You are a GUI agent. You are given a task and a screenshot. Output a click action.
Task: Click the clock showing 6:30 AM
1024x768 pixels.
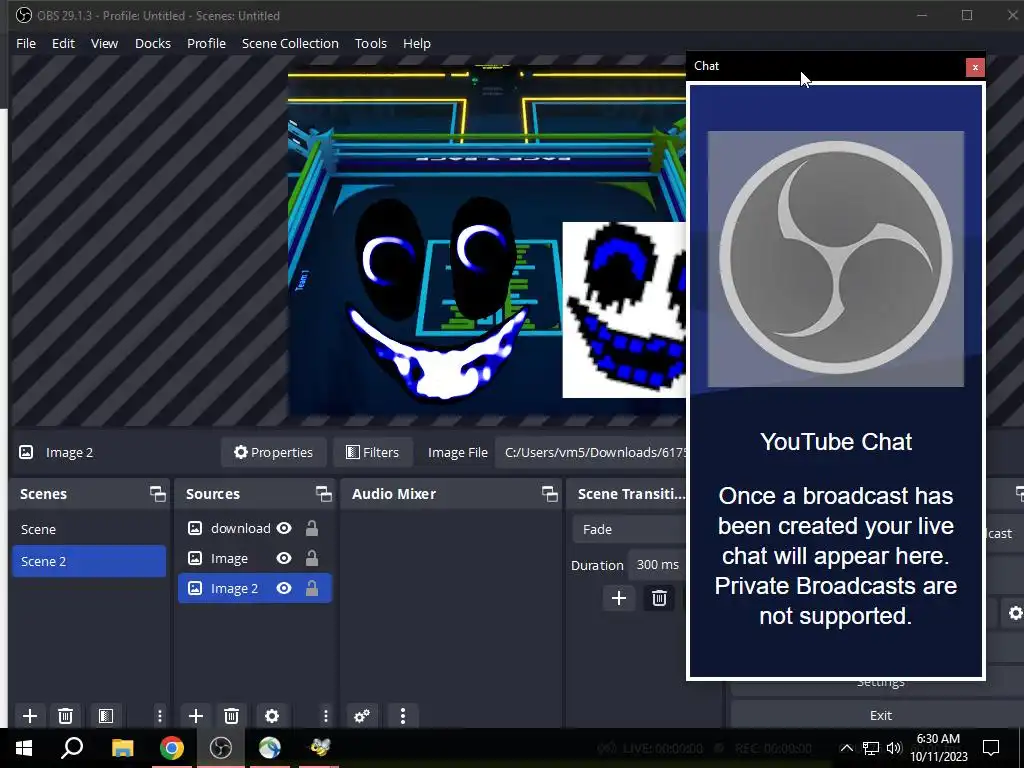pyautogui.click(x=938, y=748)
